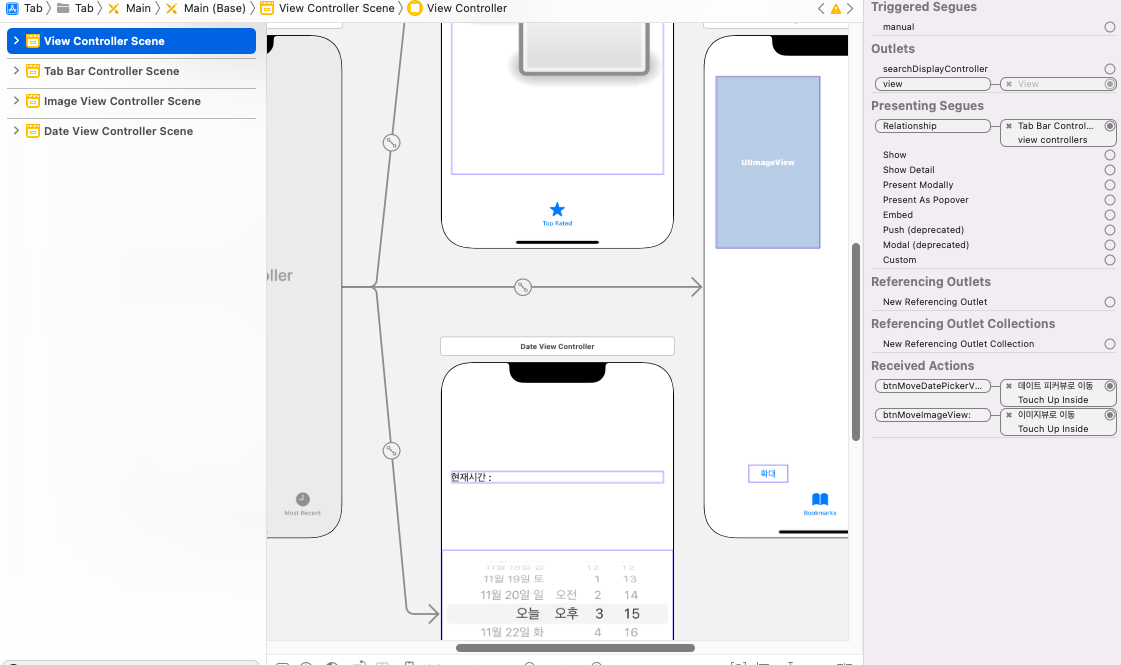Click the Custom segue connection circle
Viewport: 1121px width, 665px height.
coord(1110,260)
